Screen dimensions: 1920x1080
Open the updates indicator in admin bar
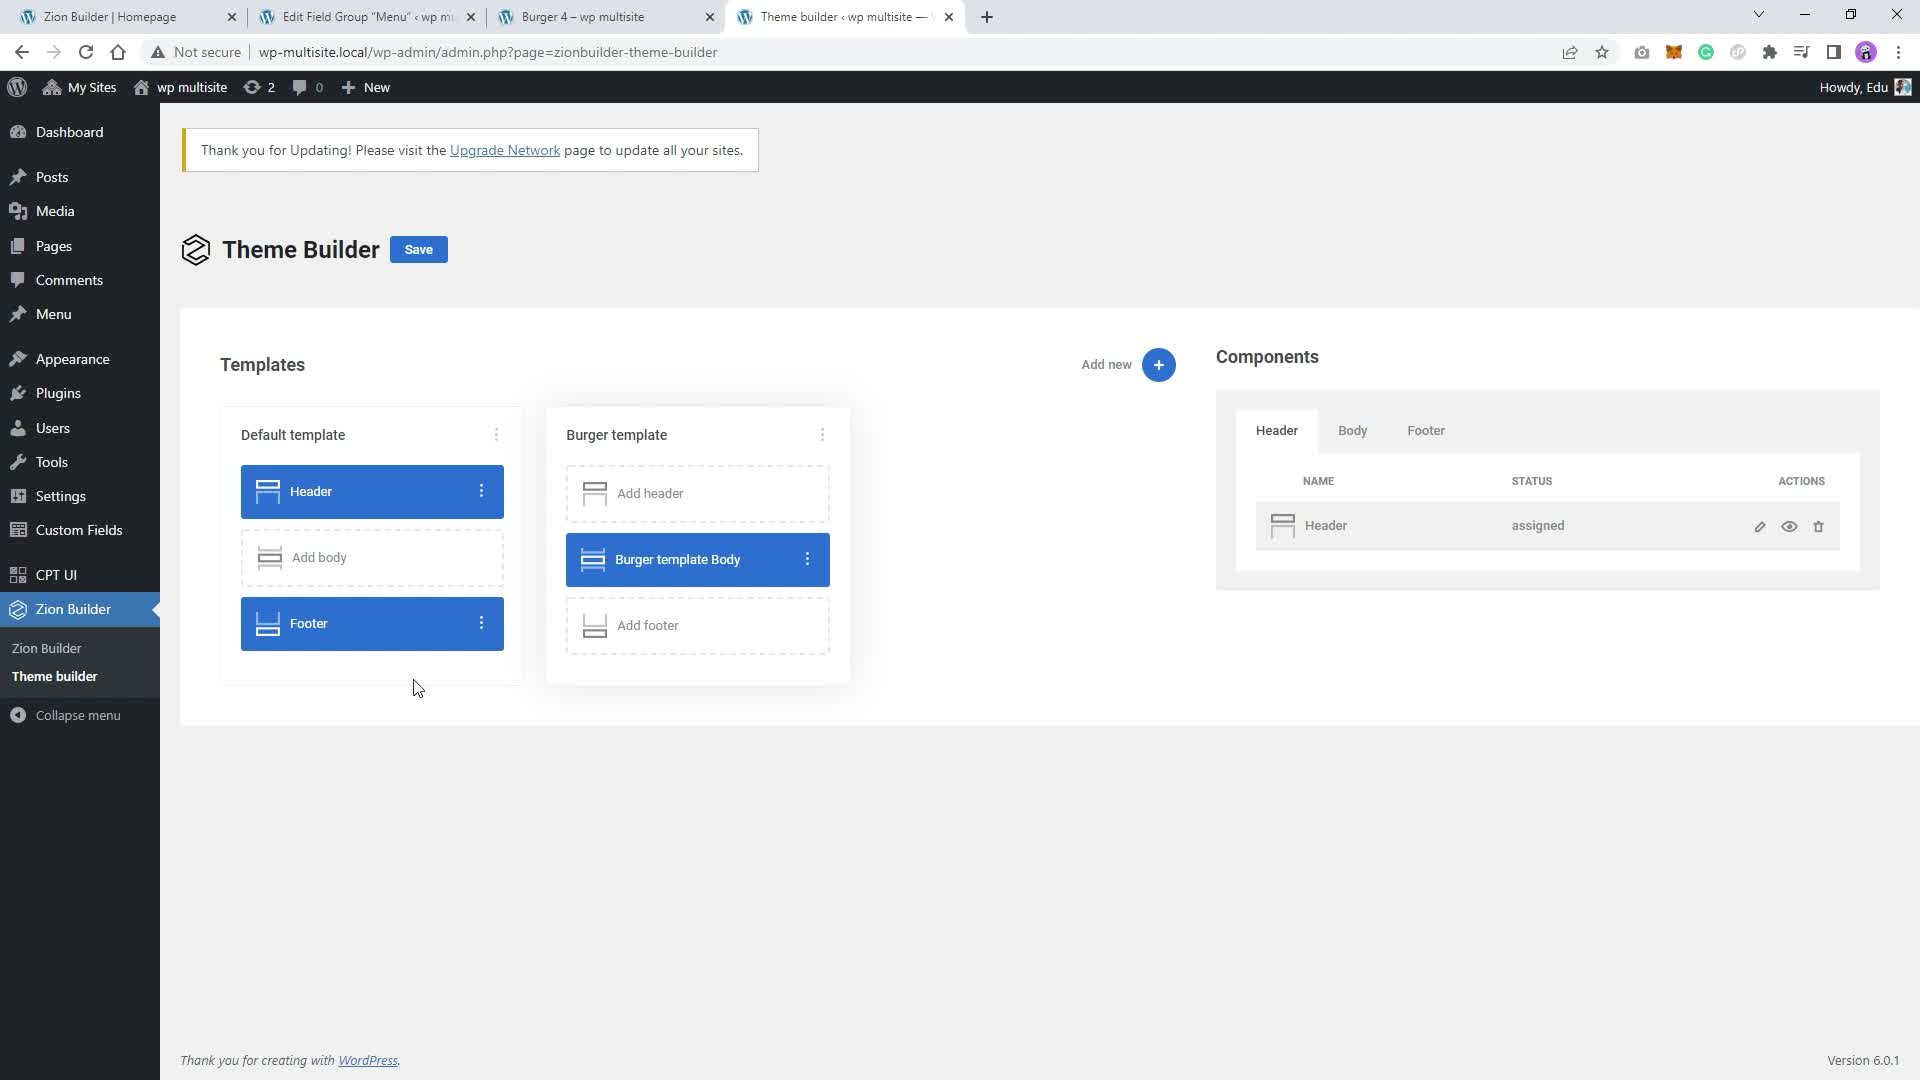258,87
